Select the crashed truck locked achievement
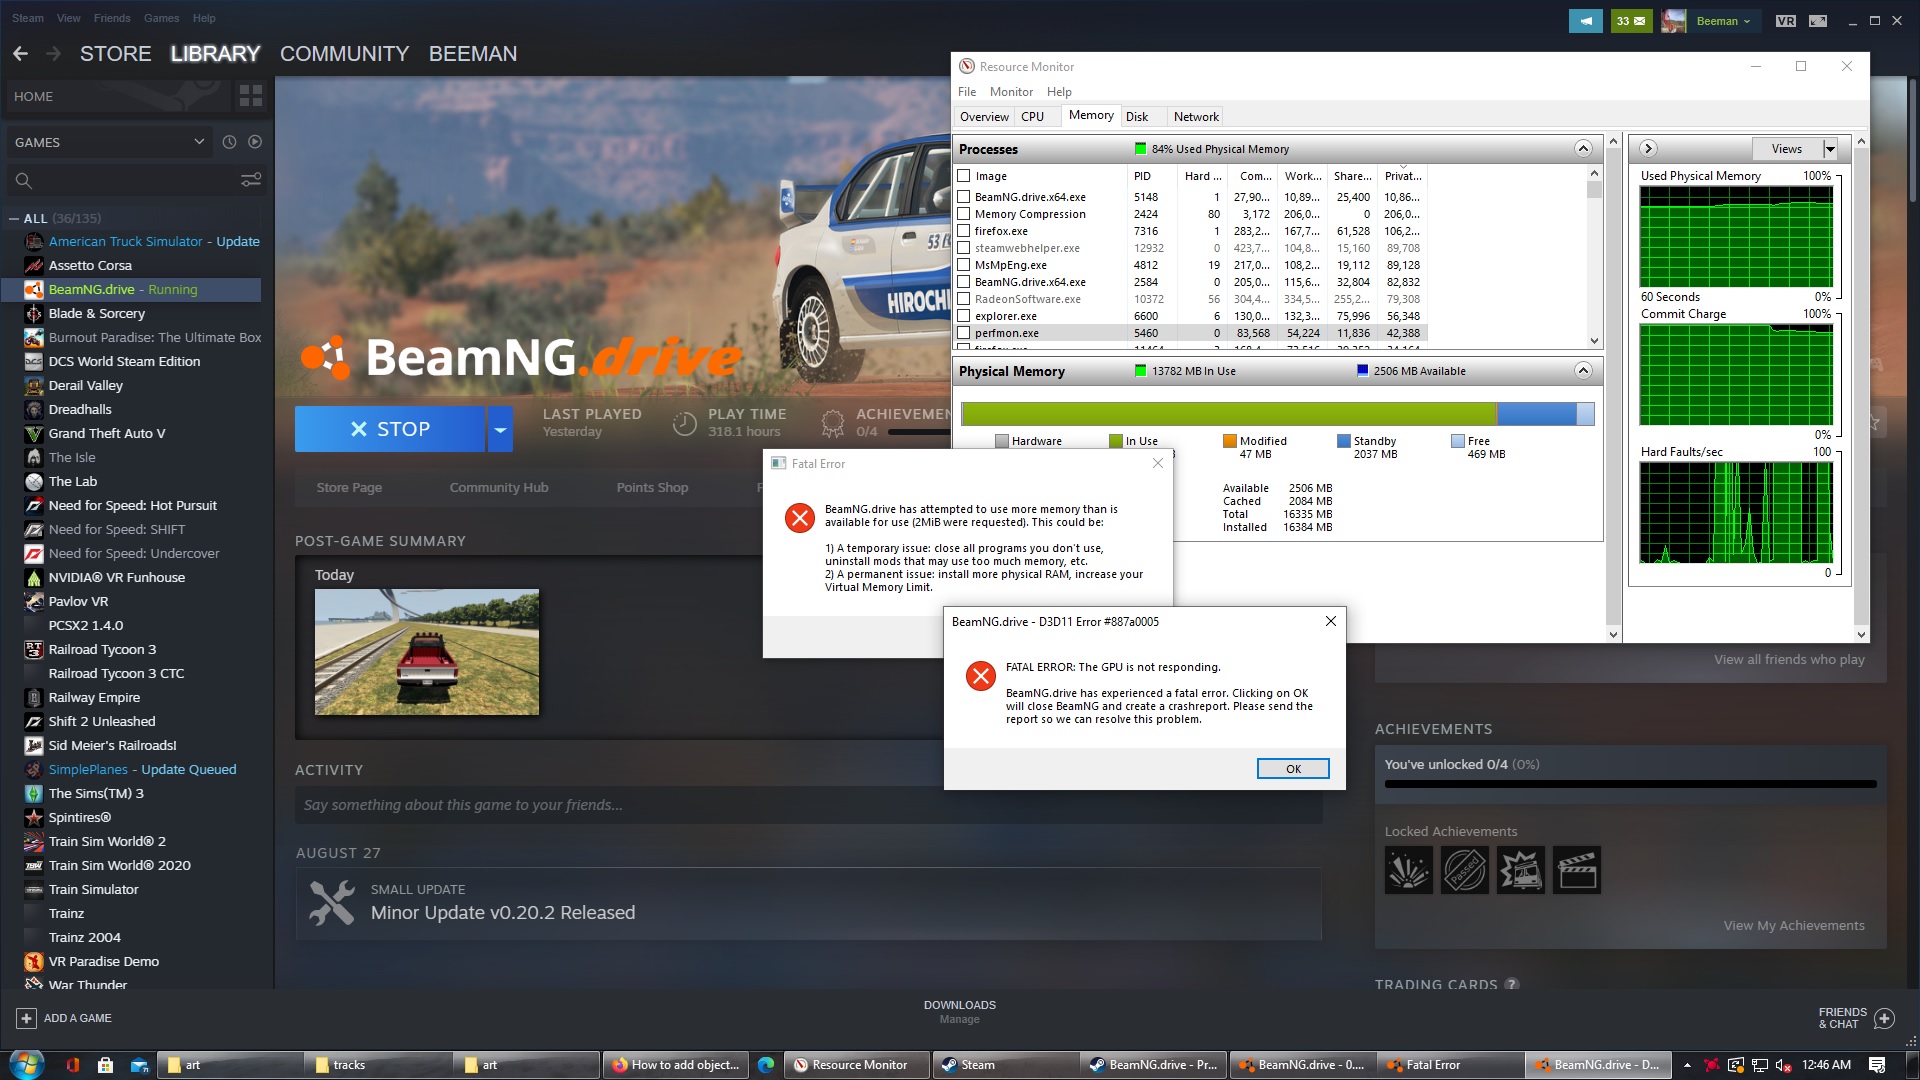 [x=1520, y=870]
